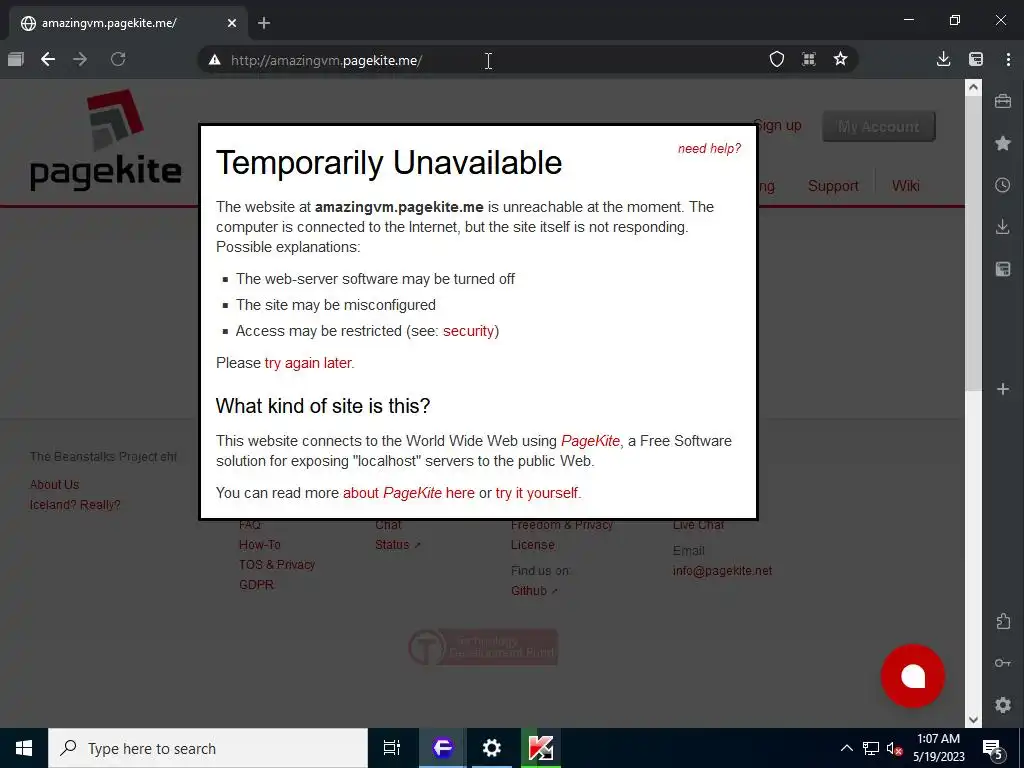This screenshot has height=768, width=1024.
Task: Reload the current page
Action: 118,59
